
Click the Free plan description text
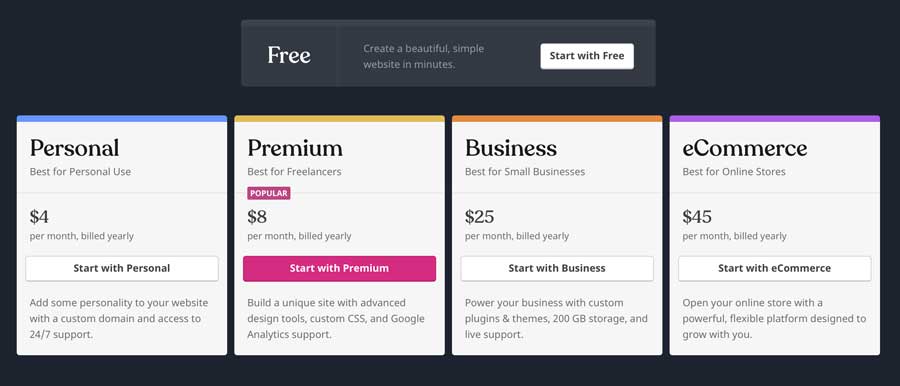click(424, 56)
